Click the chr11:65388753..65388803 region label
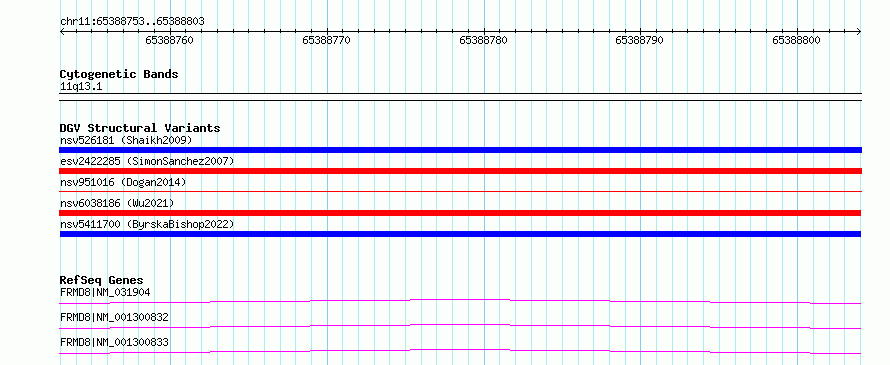 coord(132,21)
